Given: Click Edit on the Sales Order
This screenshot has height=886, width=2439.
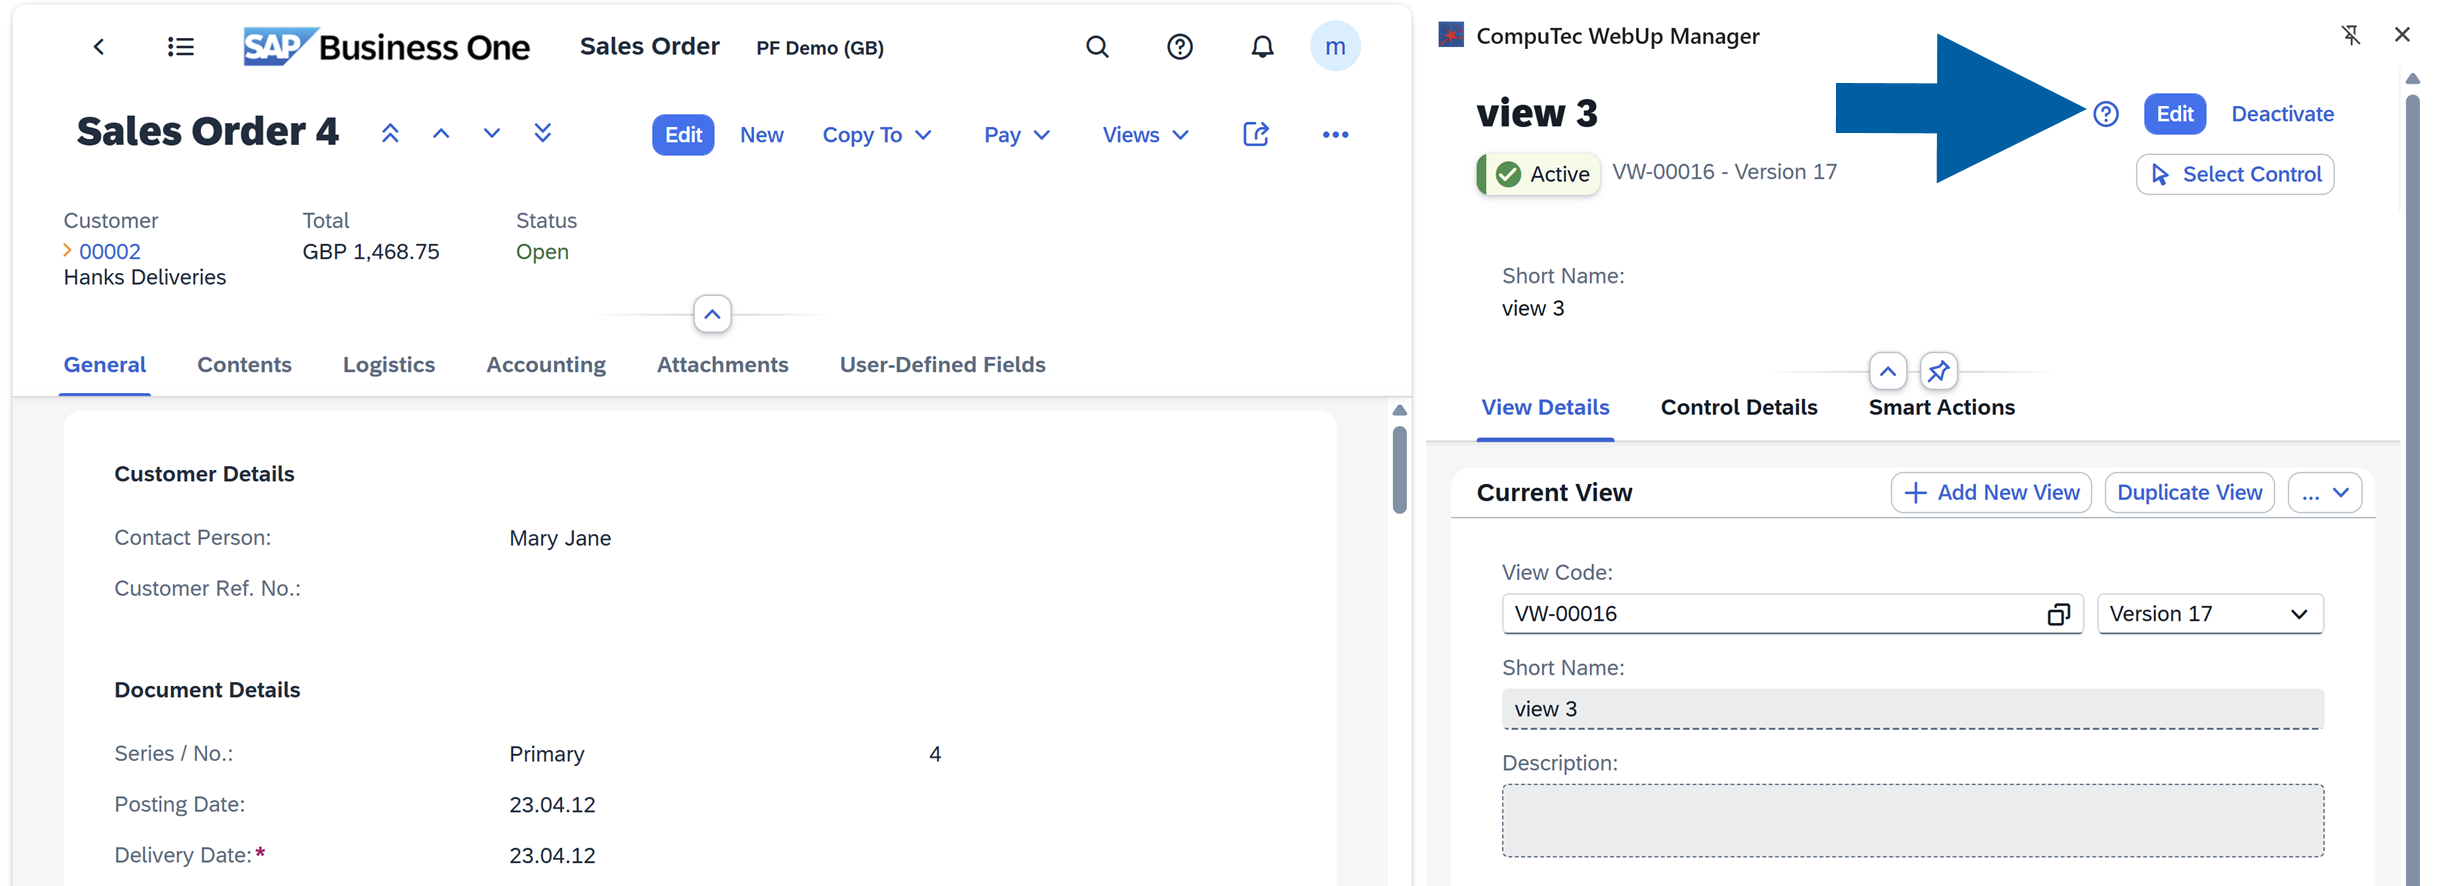Looking at the screenshot, I should (x=683, y=135).
